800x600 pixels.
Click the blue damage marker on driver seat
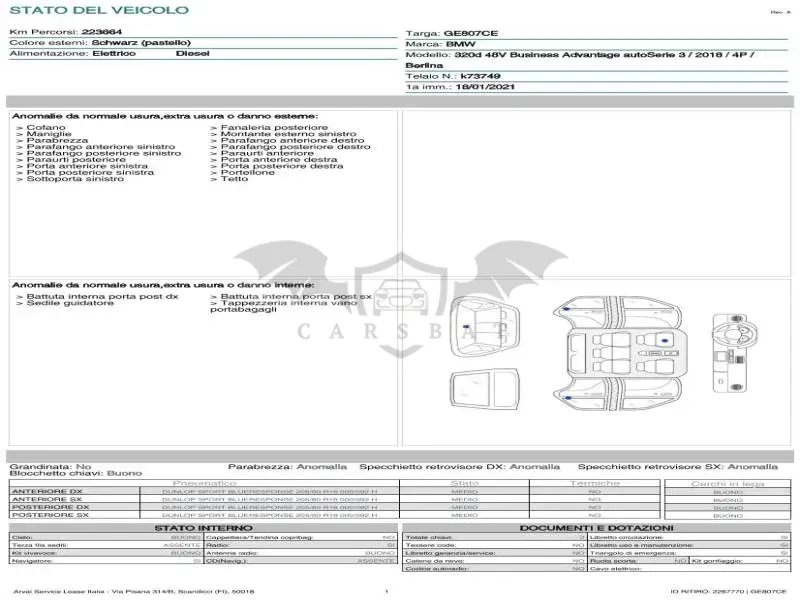pos(664,340)
